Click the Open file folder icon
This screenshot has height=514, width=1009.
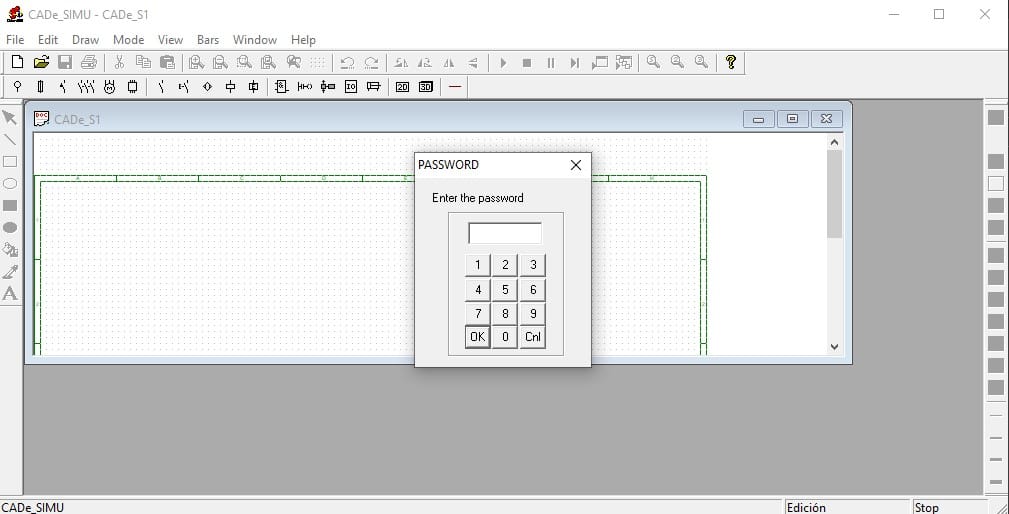41,63
